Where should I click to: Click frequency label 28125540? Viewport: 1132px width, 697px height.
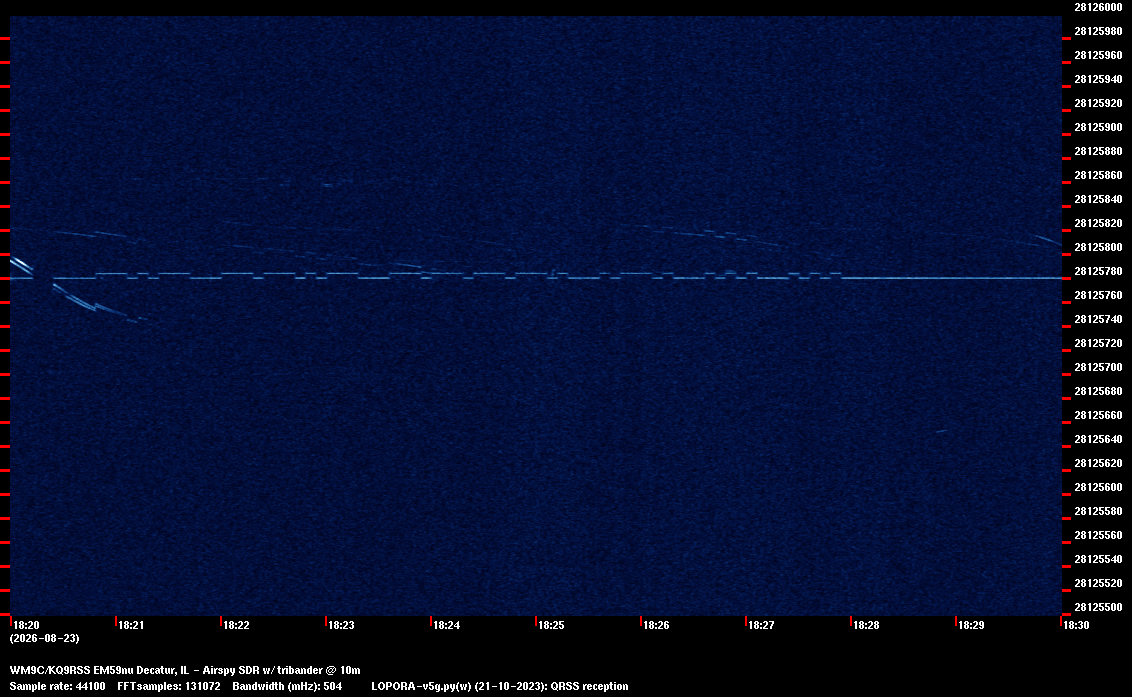click(1098, 559)
